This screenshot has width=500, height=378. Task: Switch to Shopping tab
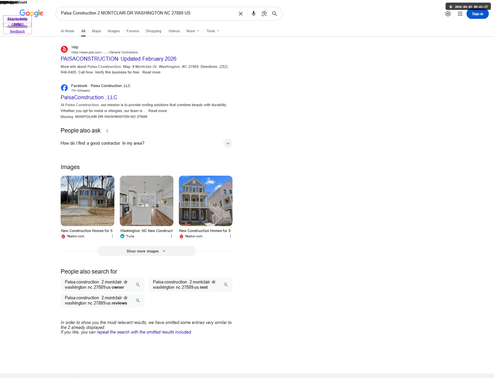tap(153, 31)
